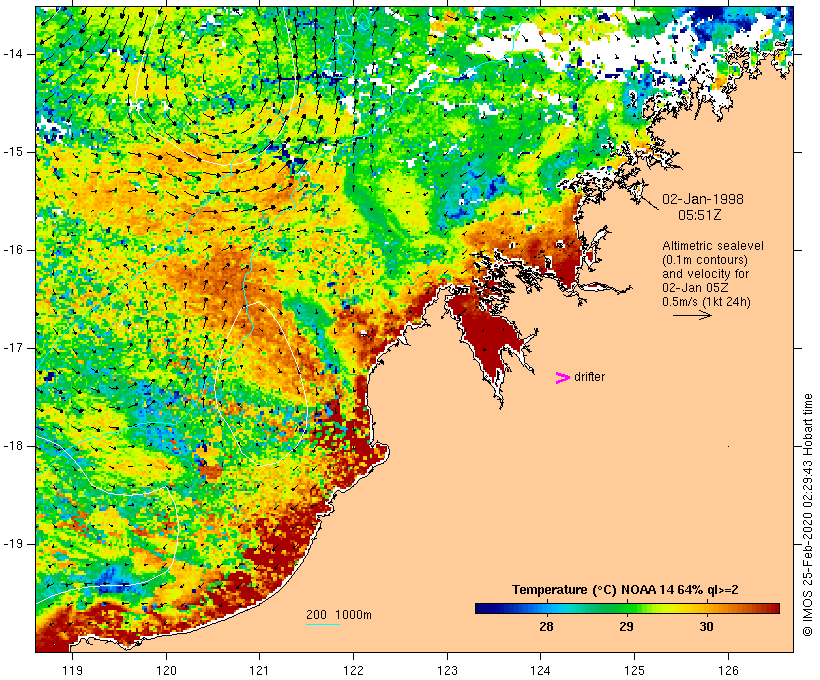Click the time text '05:51Z'
This screenshot has width=820, height=680.
pyautogui.click(x=699, y=215)
